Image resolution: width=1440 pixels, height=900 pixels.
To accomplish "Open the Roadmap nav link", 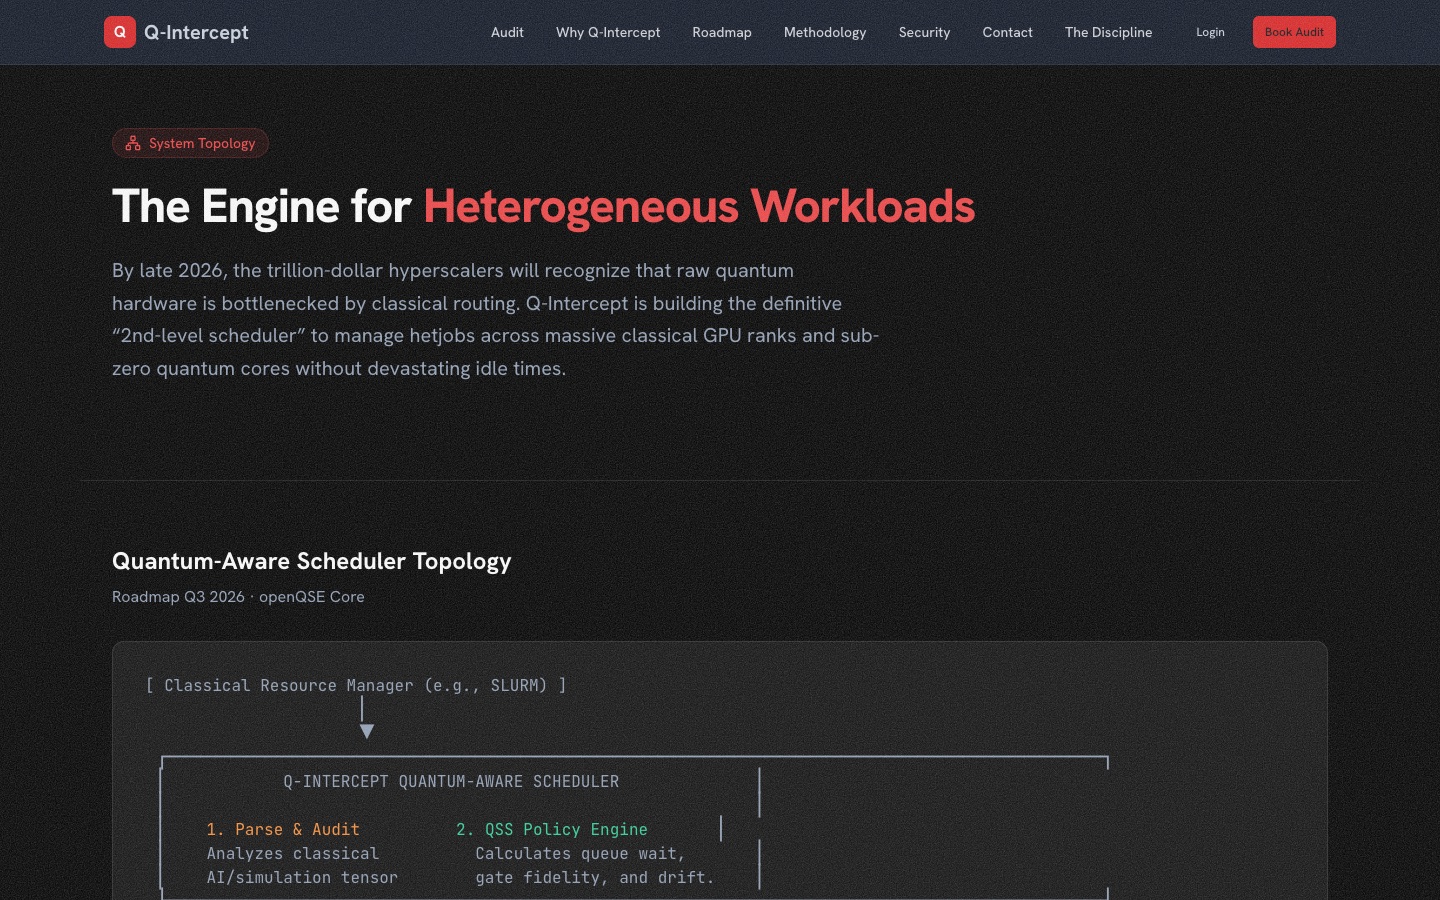I will point(722,32).
